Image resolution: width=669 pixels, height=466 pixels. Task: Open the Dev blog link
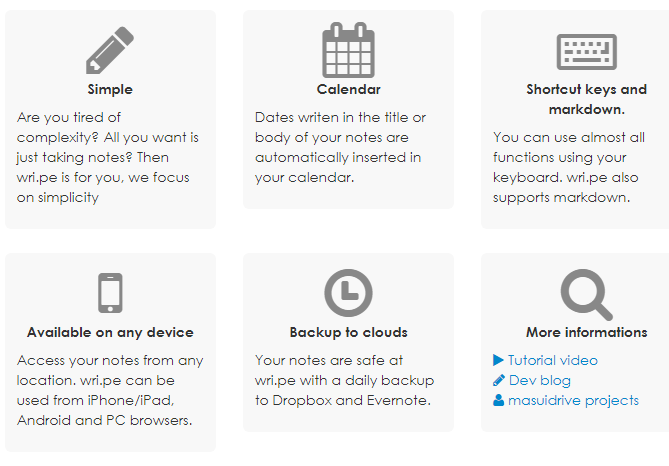[x=539, y=380]
